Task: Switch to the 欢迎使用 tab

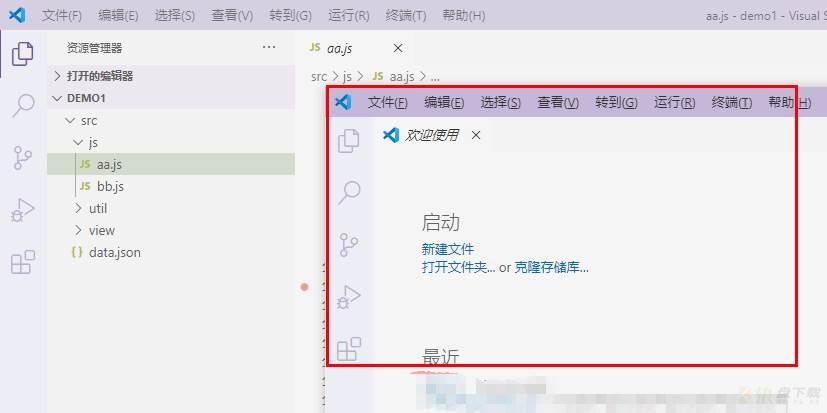Action: 431,136
